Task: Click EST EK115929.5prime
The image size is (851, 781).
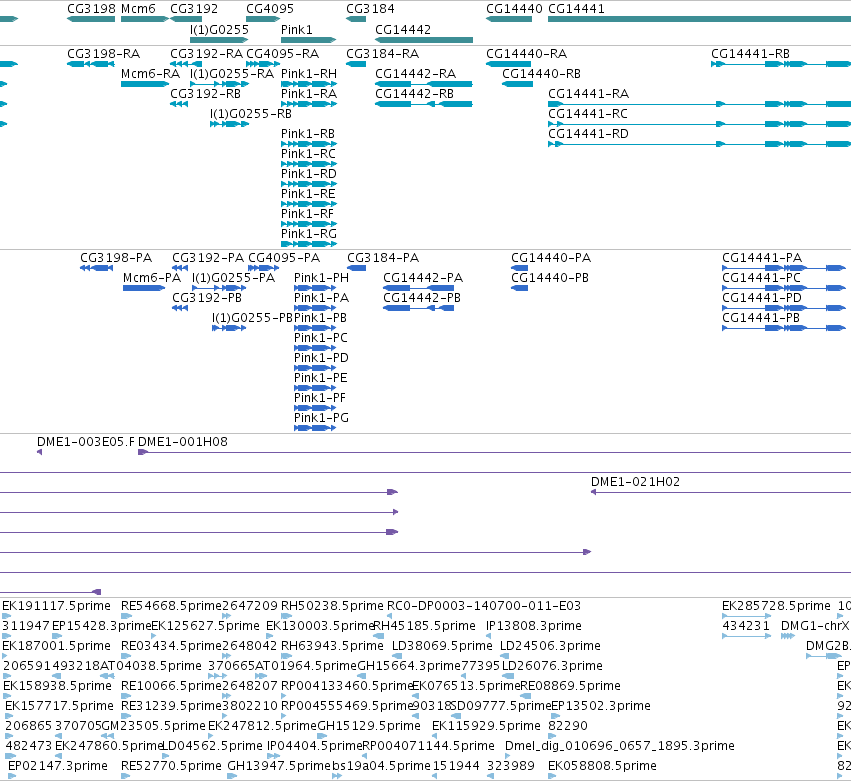Action: [486, 726]
